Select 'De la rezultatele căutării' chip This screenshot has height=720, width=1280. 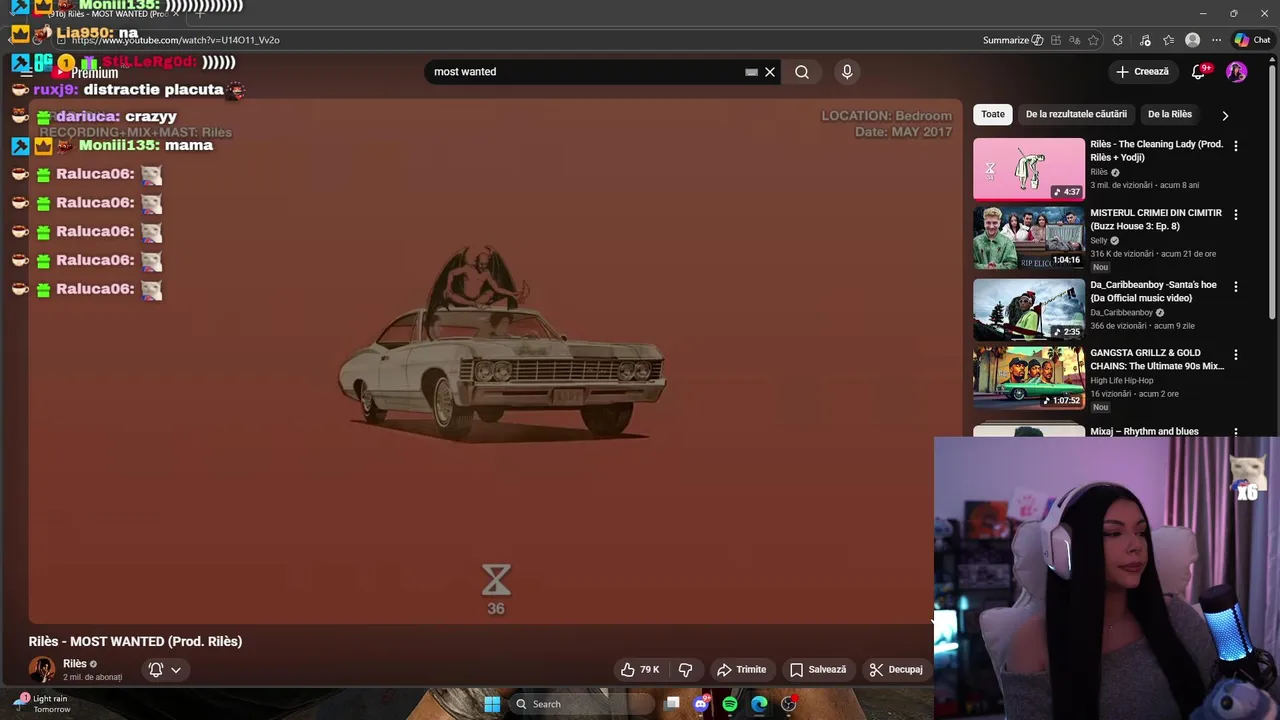(1076, 114)
